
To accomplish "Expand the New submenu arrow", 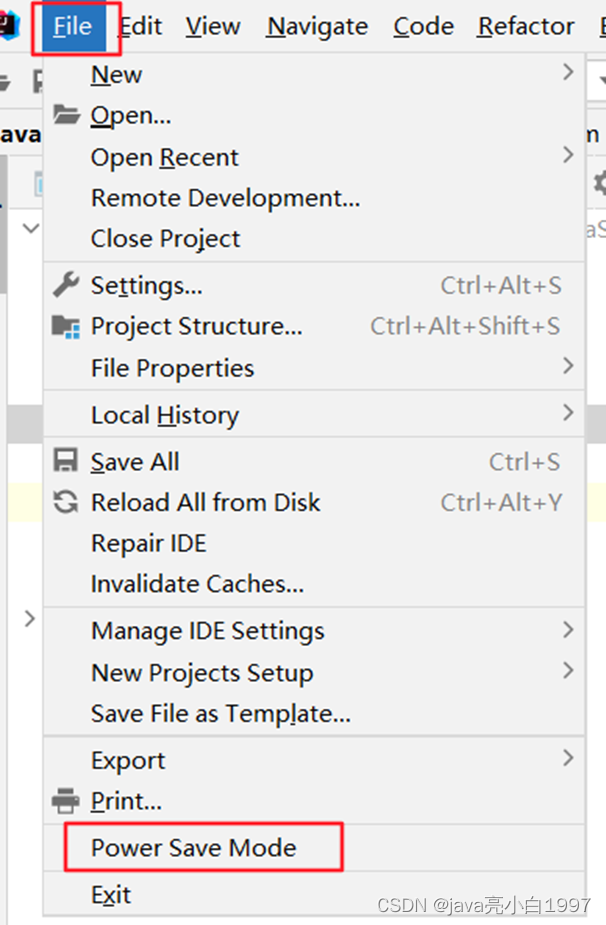I will (568, 73).
